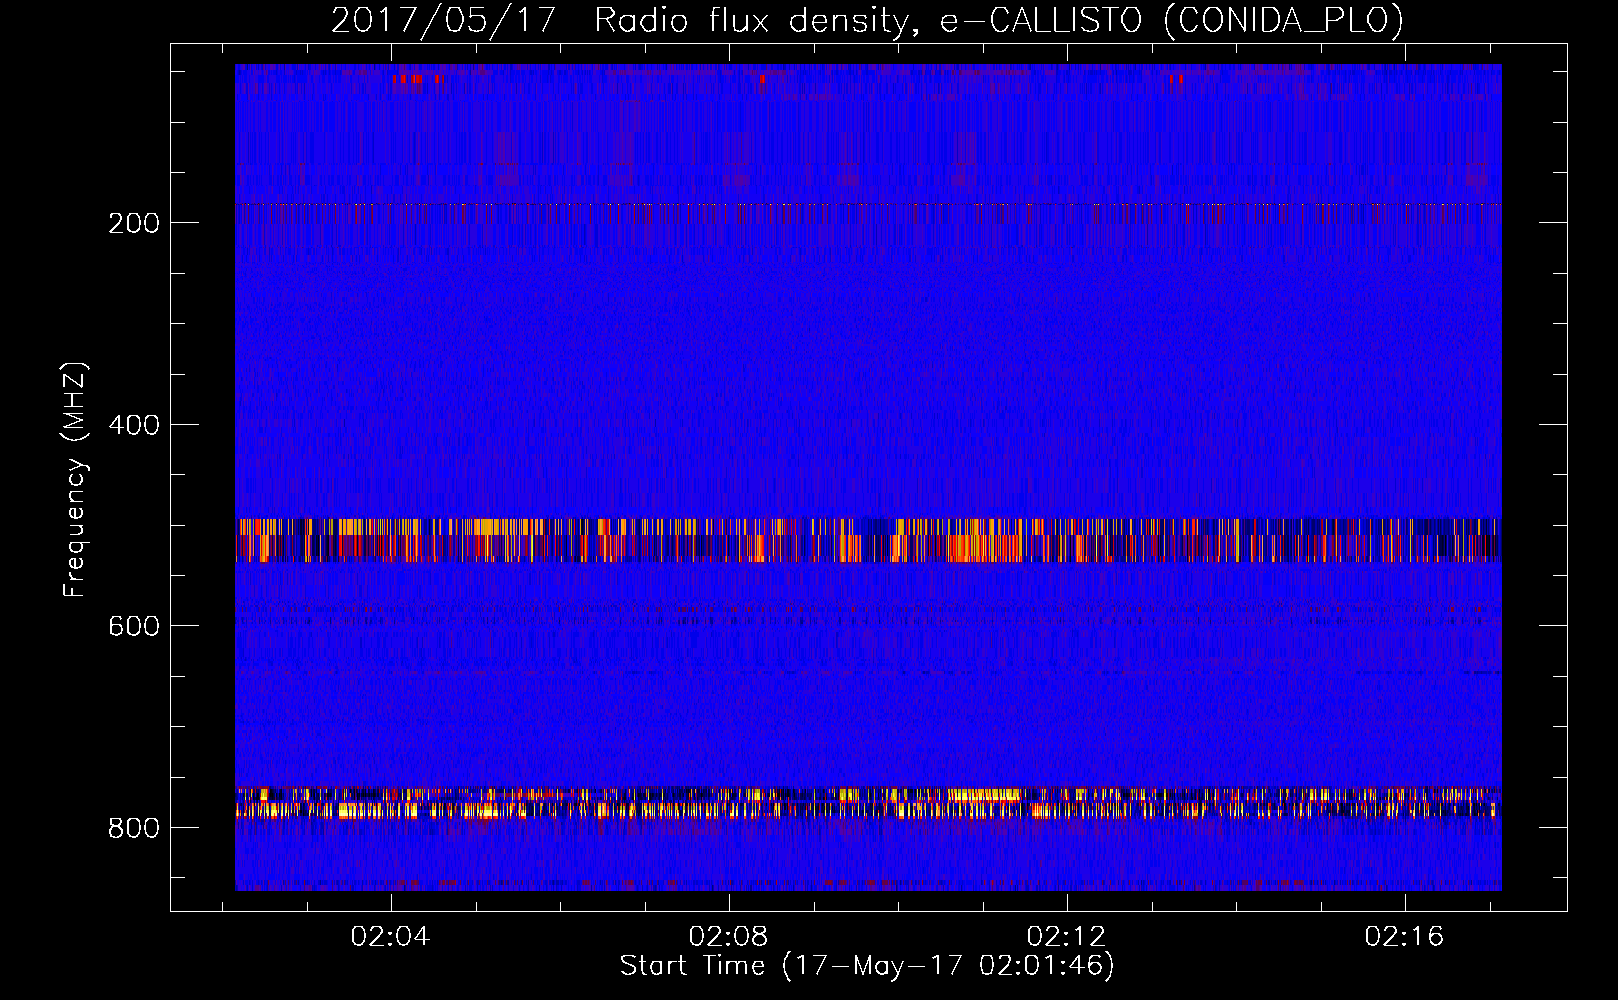Click the 'Frequency (MHZ)' y-axis label

(75, 480)
